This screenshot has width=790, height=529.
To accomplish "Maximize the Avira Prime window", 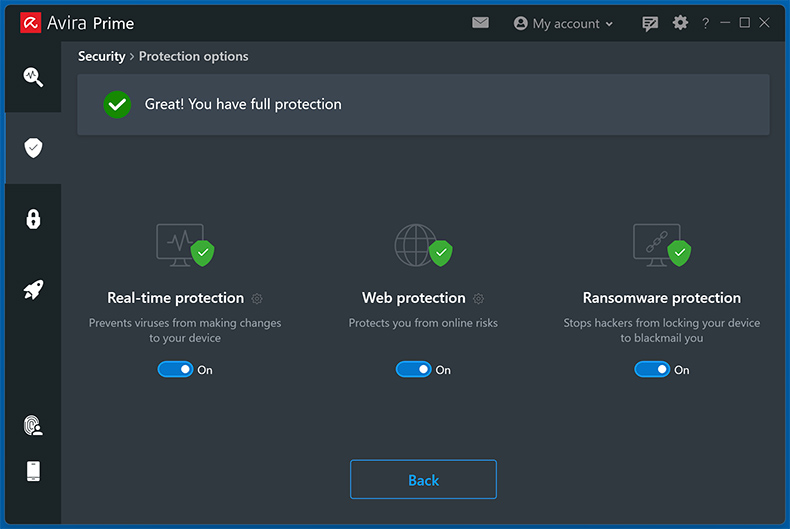I will (745, 23).
